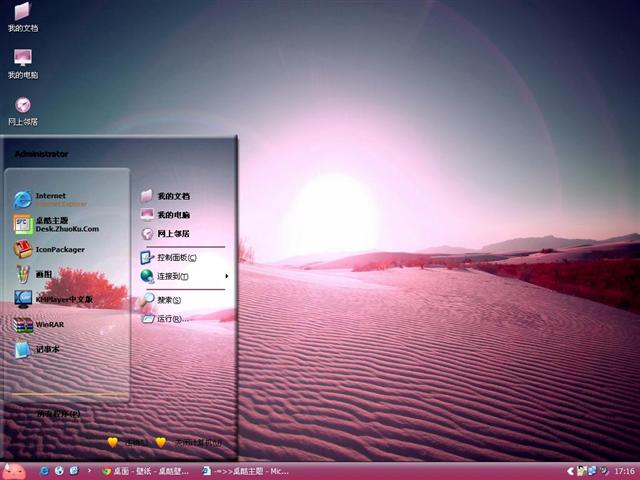Open 我的文档 desktop icon
Screen dimensions: 640x480
coord(23,17)
